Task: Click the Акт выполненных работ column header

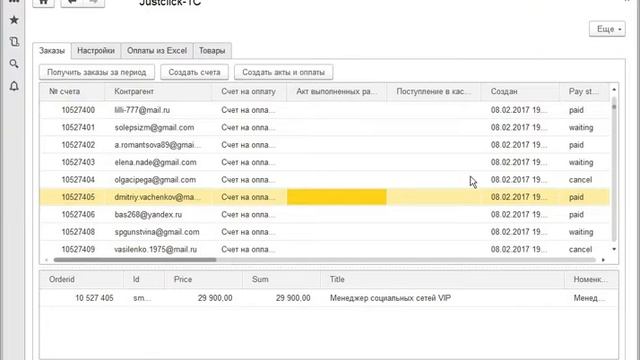Action: 337,91
